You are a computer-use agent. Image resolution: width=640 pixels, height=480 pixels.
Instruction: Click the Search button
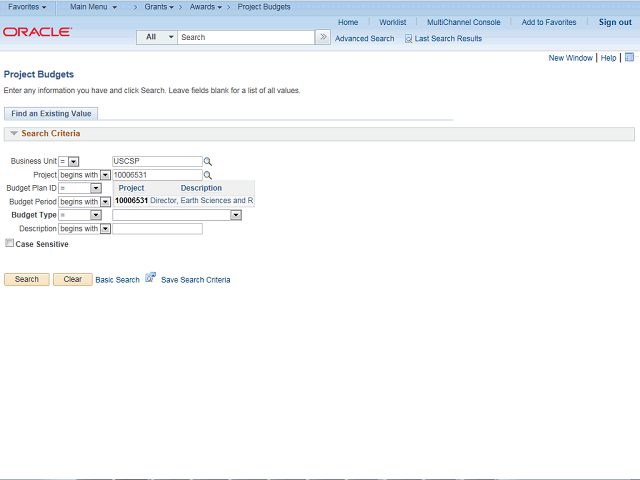coord(27,279)
